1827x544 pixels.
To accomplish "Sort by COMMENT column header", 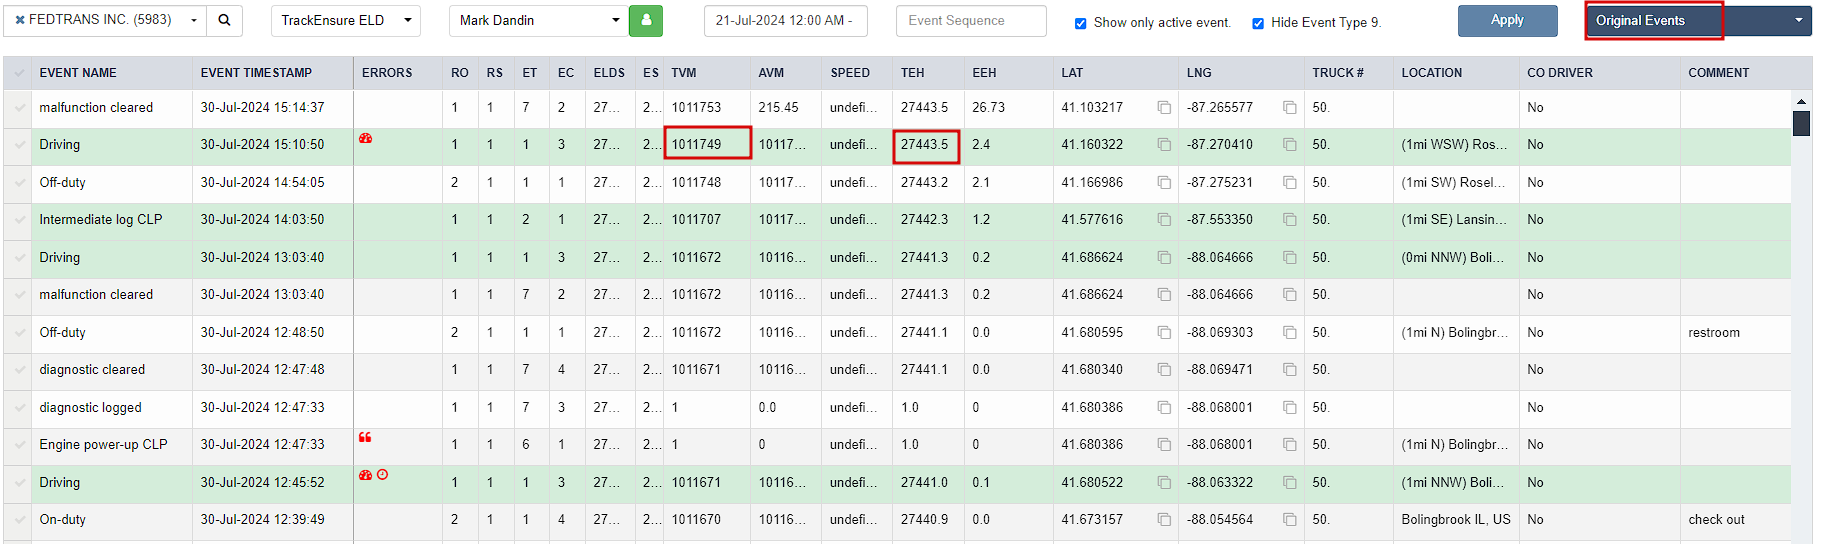I will [1718, 73].
